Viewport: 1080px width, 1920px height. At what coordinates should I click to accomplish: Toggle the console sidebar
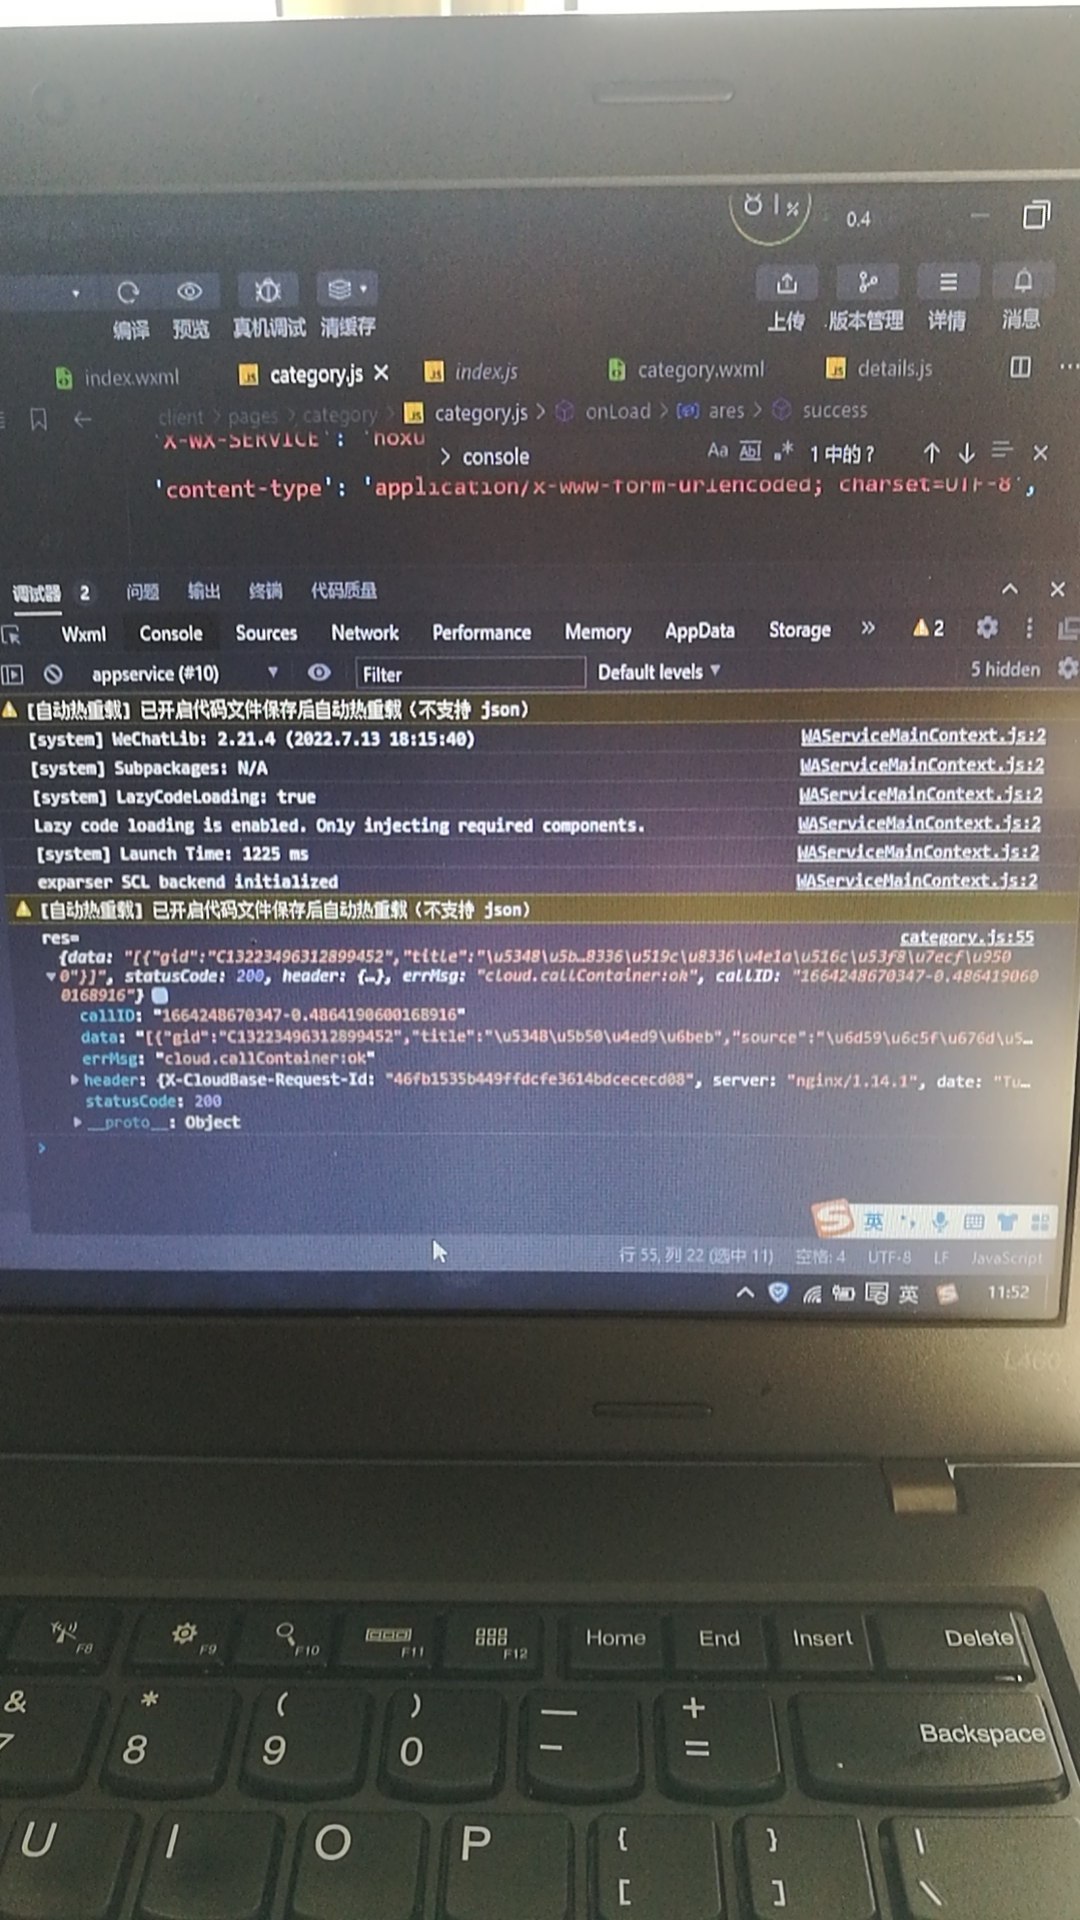click(12, 674)
